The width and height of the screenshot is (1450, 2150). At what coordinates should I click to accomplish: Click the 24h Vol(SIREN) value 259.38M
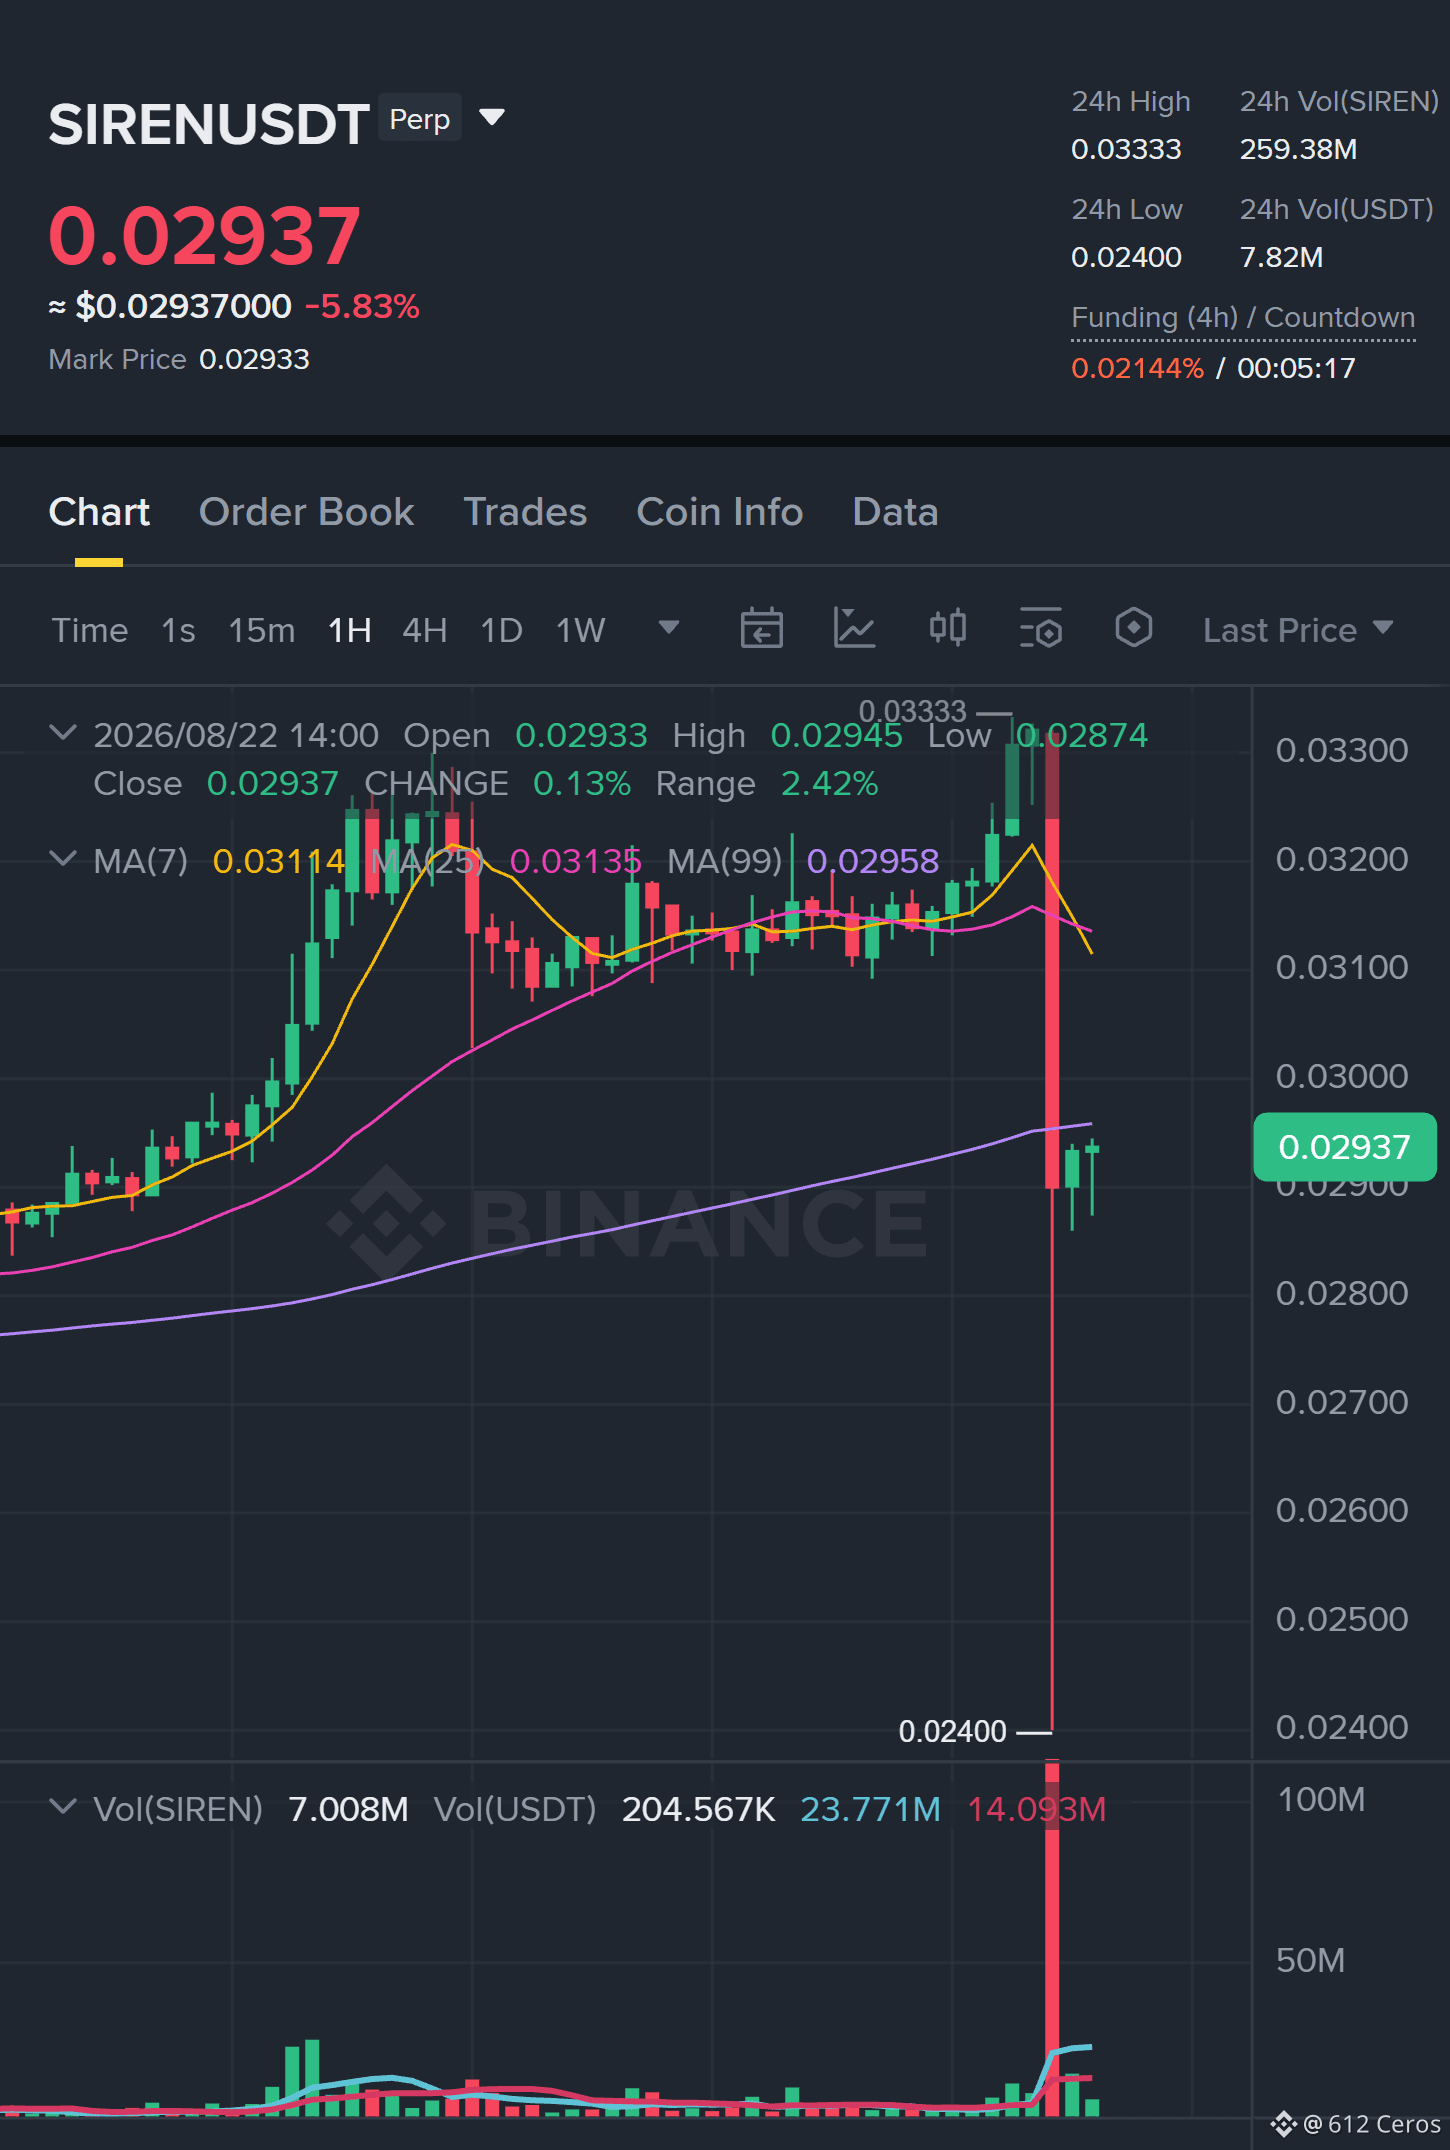1298,149
